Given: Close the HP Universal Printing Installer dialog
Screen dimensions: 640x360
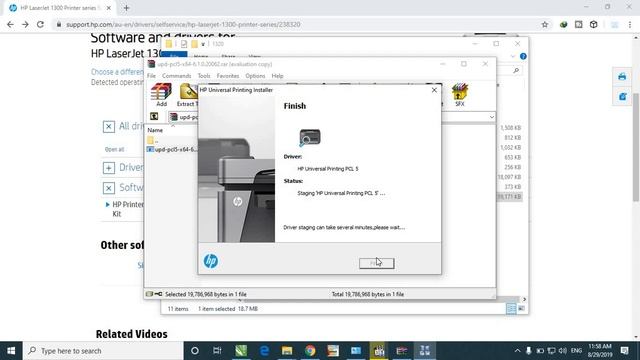Looking at the screenshot, I should [434, 90].
